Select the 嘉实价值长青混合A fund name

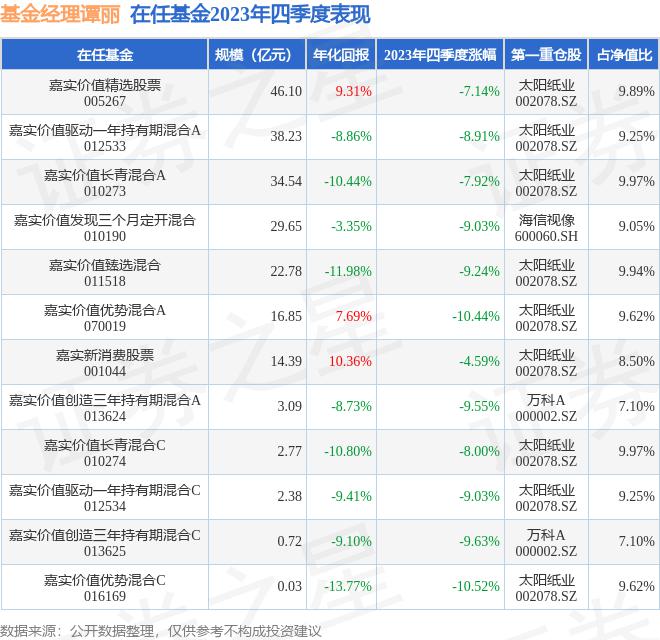[x=104, y=174]
